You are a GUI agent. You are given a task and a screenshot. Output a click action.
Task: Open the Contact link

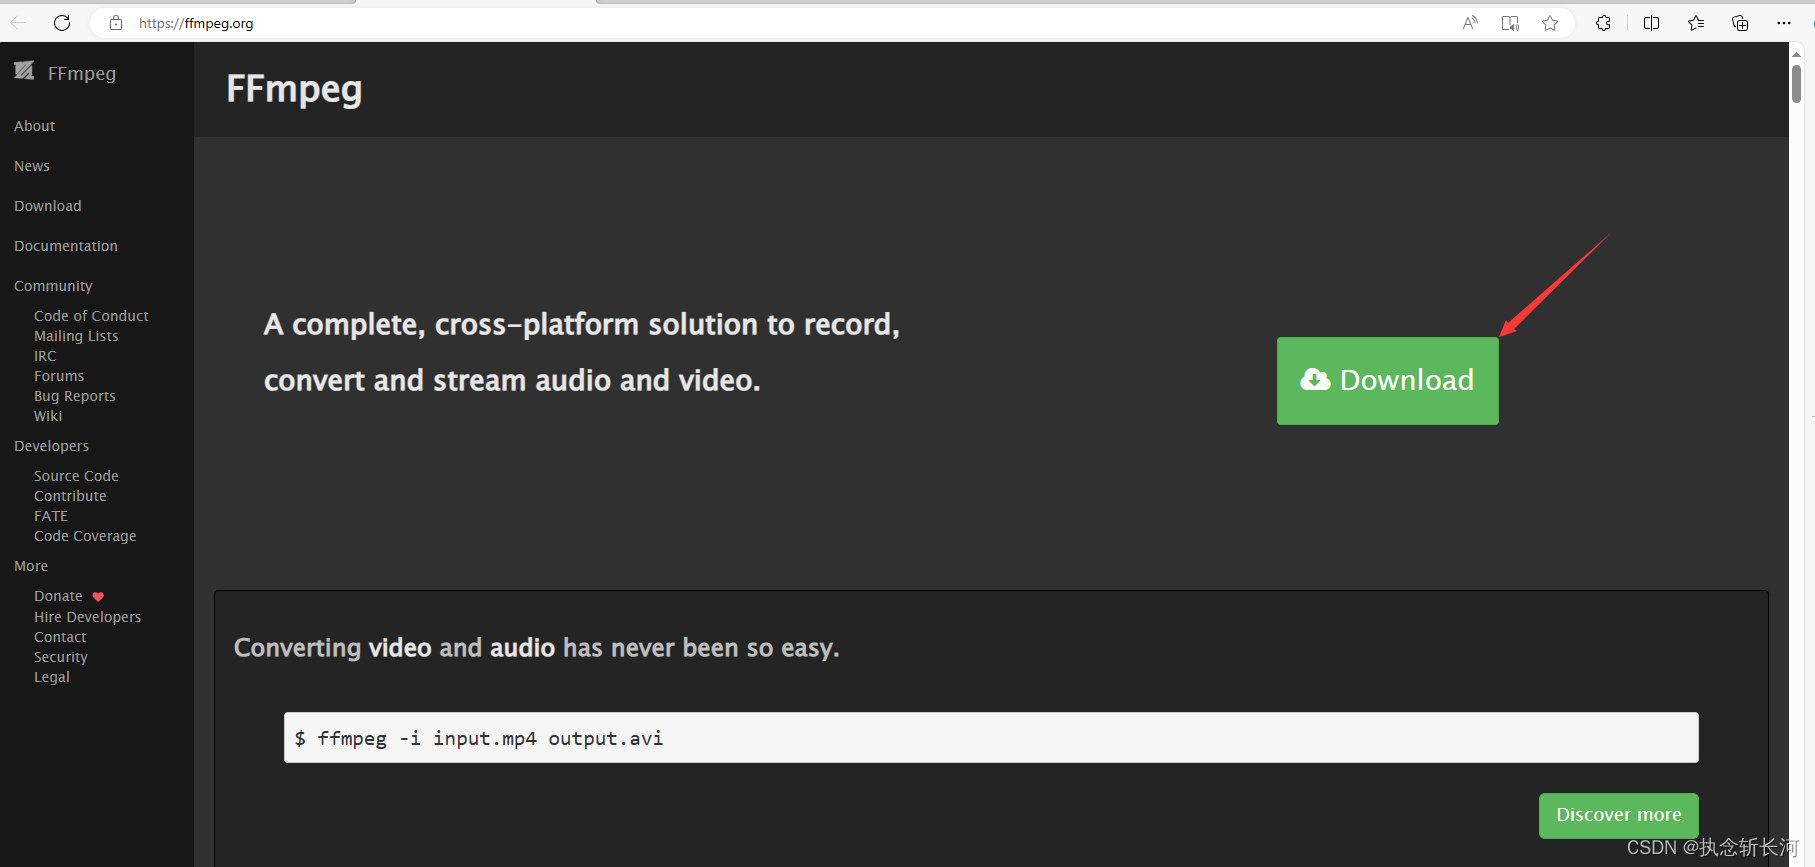pos(60,637)
